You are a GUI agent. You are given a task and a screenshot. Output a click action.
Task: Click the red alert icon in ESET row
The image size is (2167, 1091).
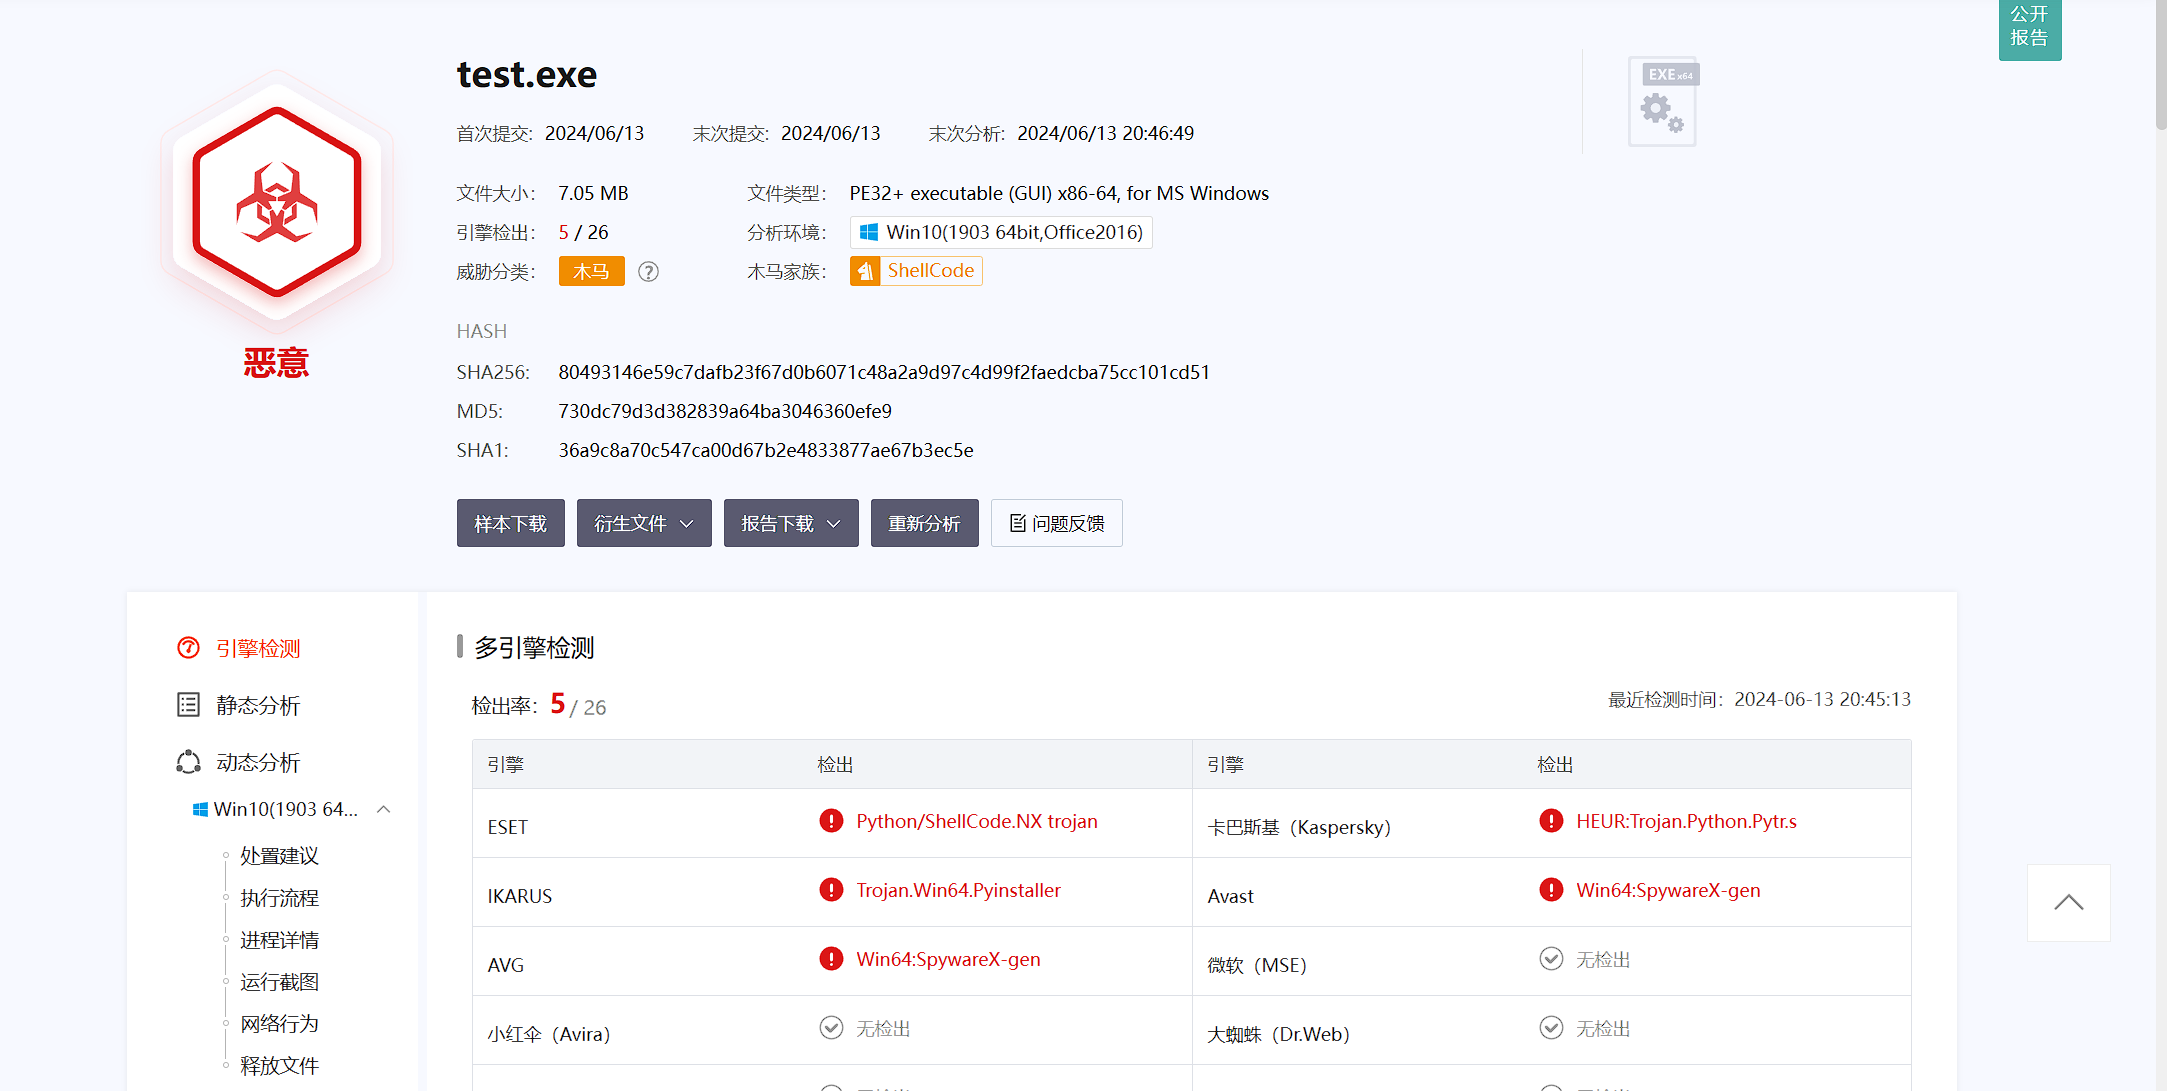[x=831, y=821]
